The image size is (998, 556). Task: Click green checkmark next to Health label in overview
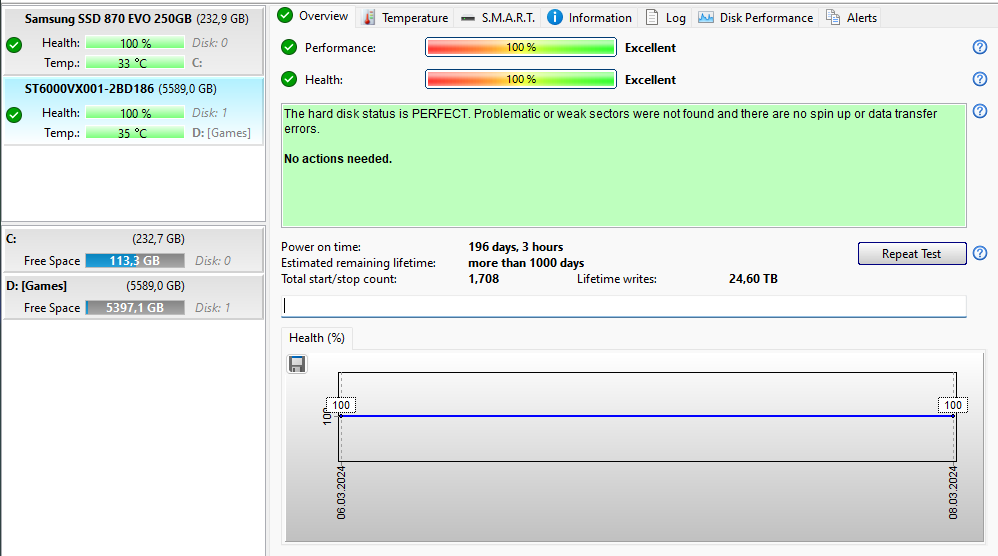(x=289, y=79)
